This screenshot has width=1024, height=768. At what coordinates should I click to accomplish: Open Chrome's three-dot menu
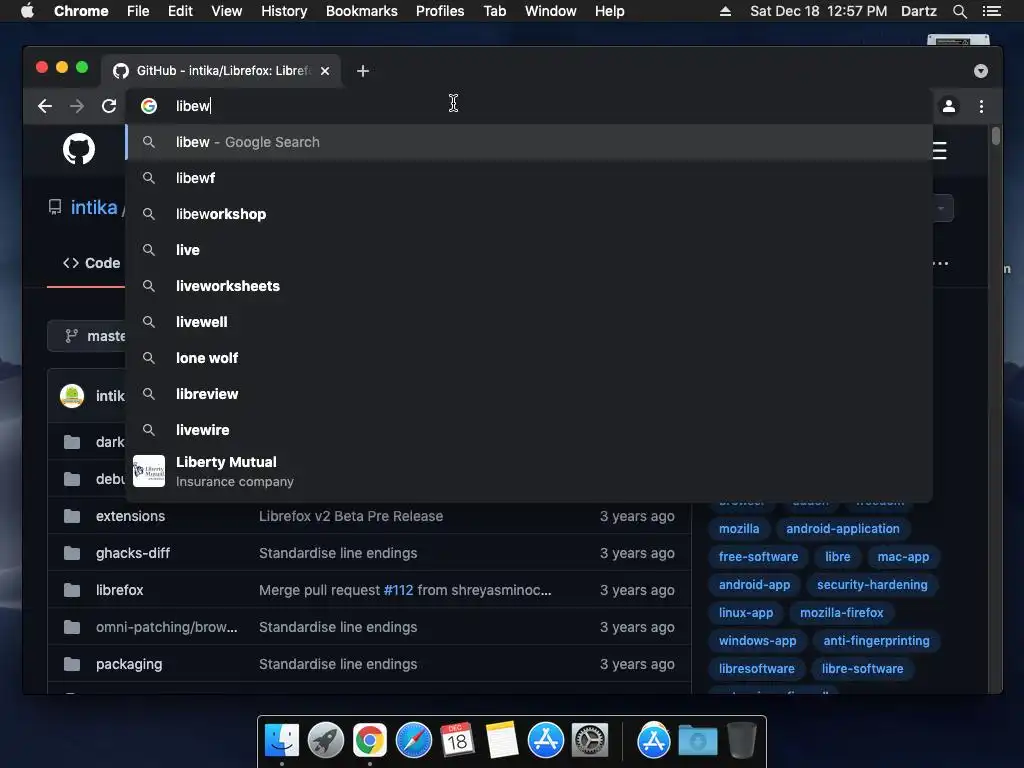coord(981,106)
